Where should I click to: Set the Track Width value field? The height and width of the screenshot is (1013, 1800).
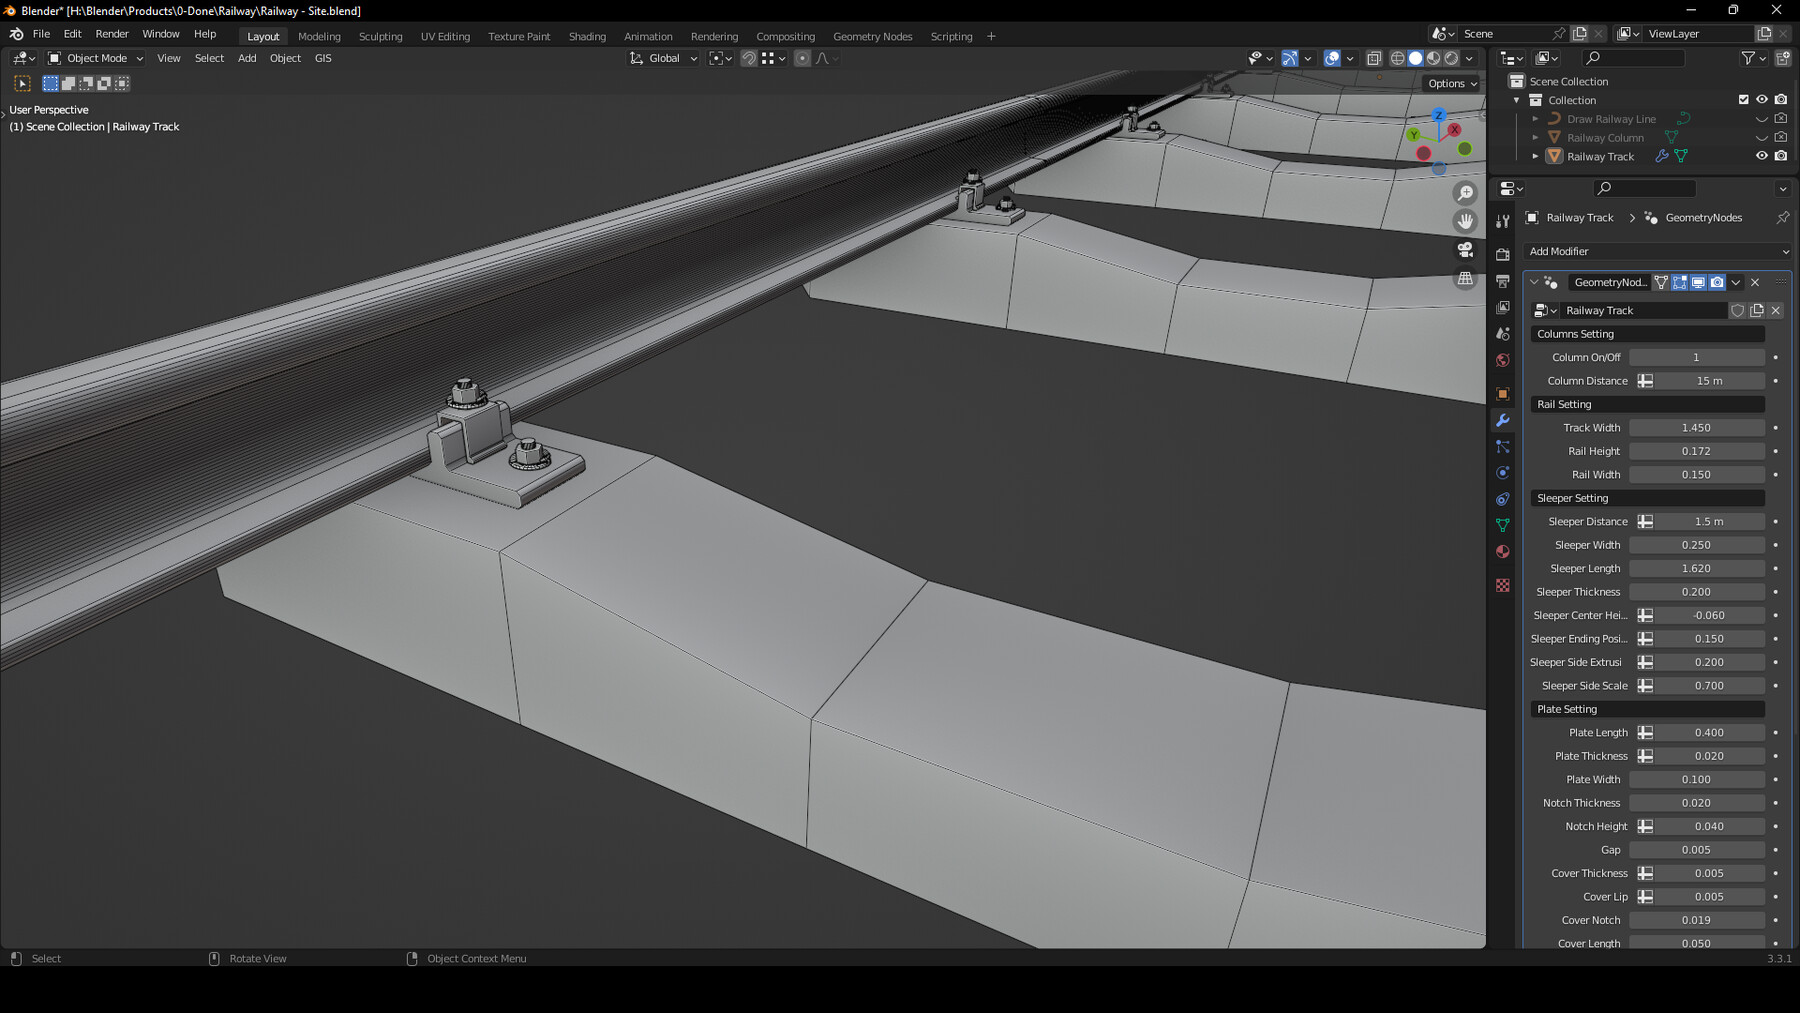[1697, 427]
